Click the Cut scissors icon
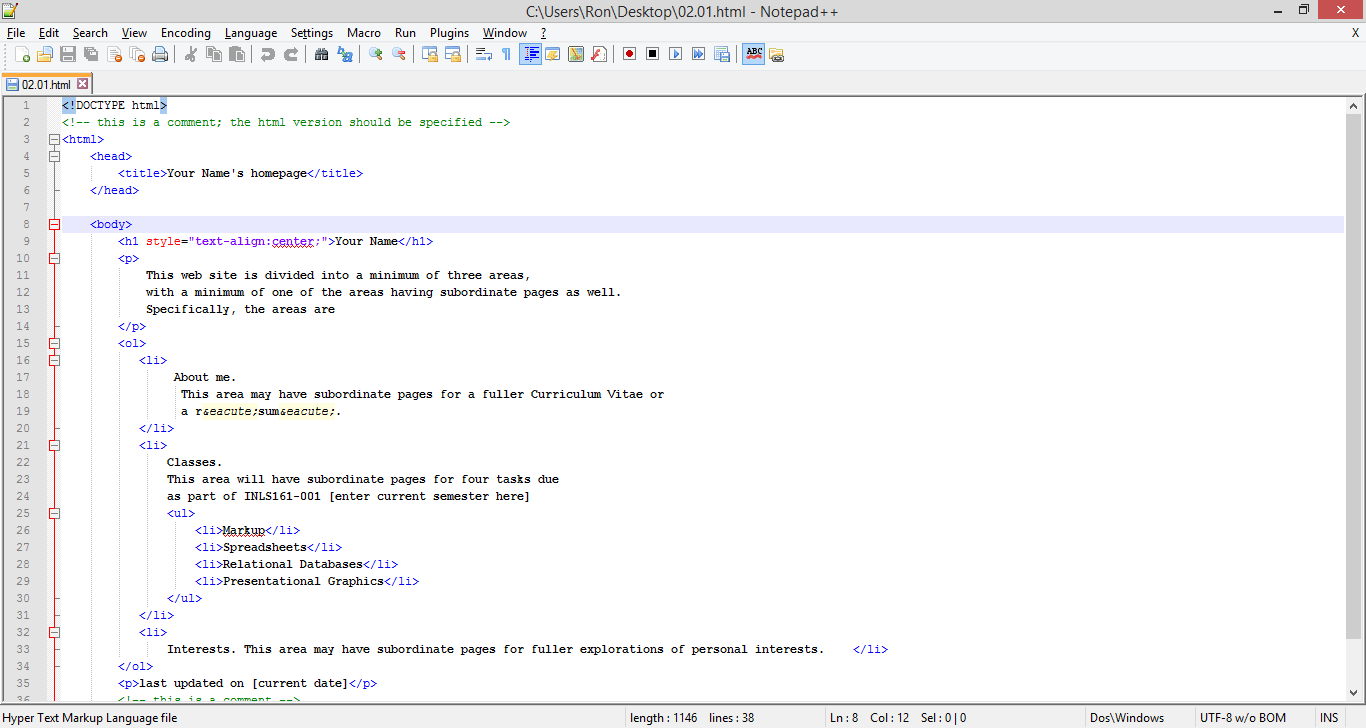Image resolution: width=1366 pixels, height=728 pixels. tap(190, 54)
